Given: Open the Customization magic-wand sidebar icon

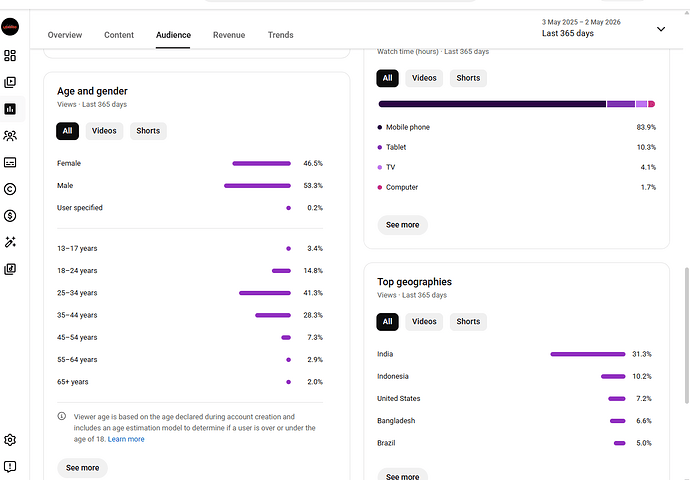Looking at the screenshot, I should (10, 242).
